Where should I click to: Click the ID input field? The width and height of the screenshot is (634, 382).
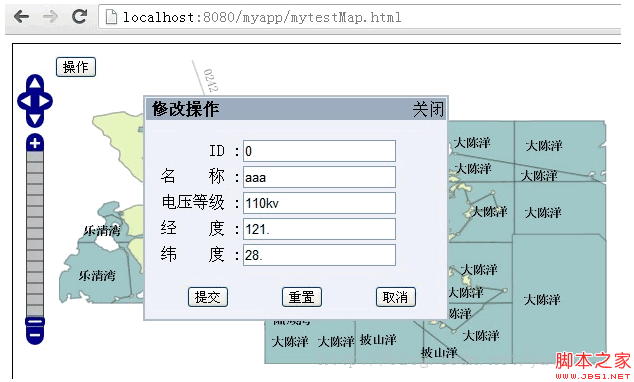point(319,151)
